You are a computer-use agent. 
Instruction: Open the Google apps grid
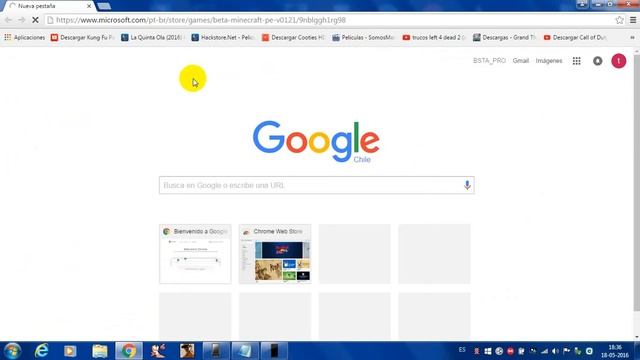(576, 61)
